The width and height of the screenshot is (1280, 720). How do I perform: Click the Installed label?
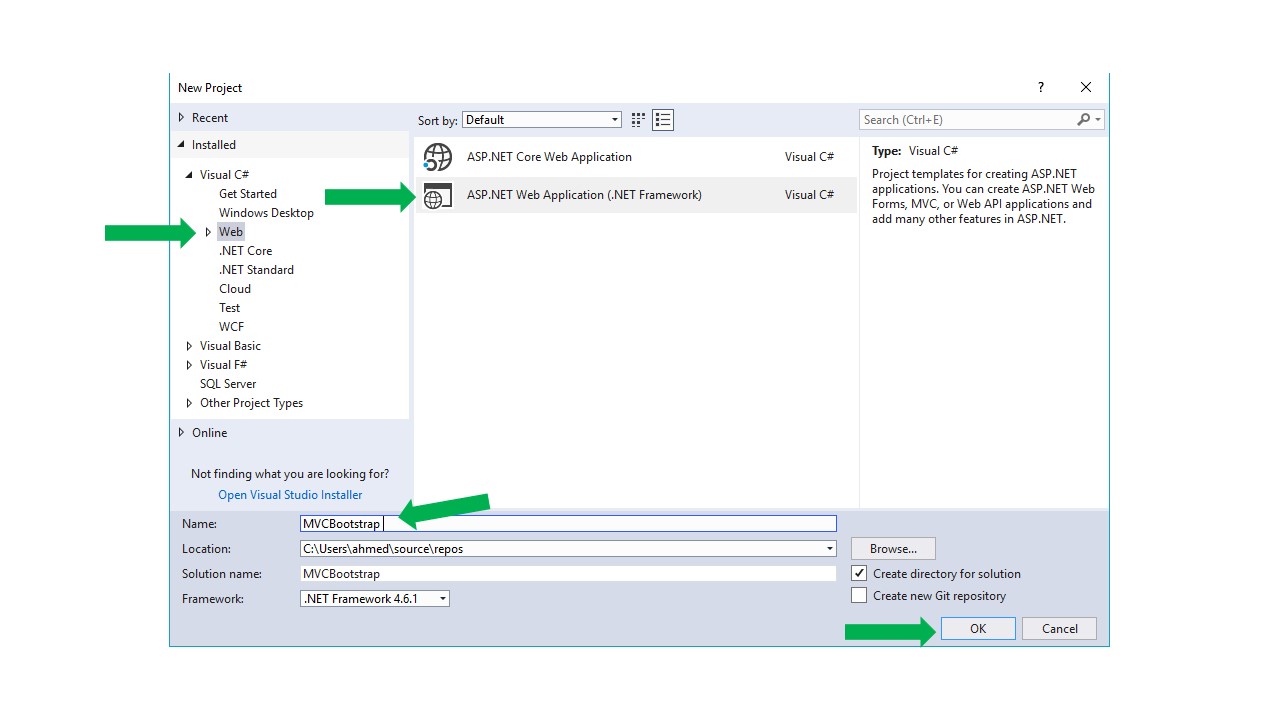click(214, 145)
